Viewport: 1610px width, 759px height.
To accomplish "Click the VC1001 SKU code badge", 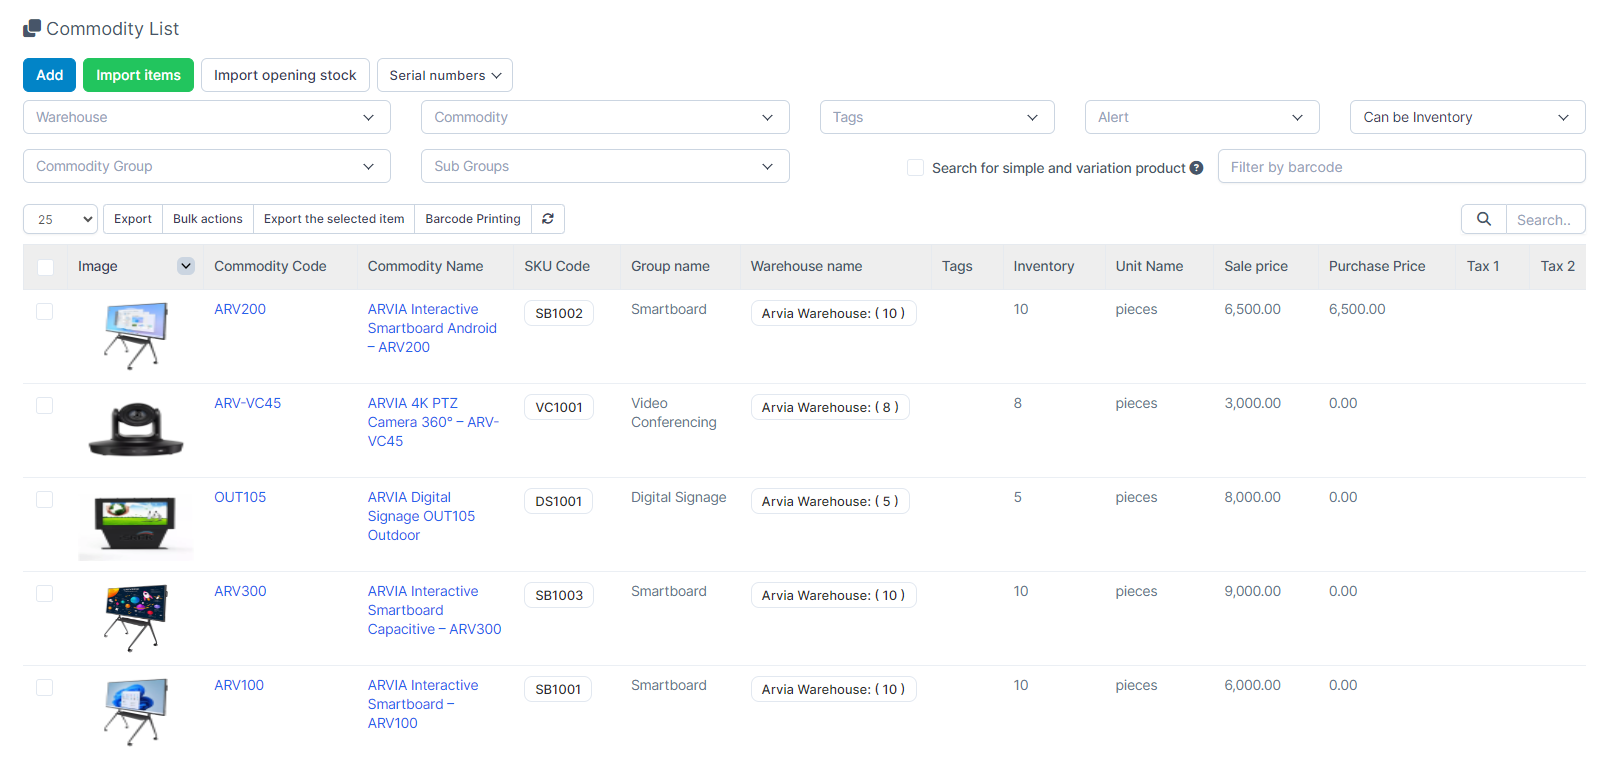I will coord(559,407).
